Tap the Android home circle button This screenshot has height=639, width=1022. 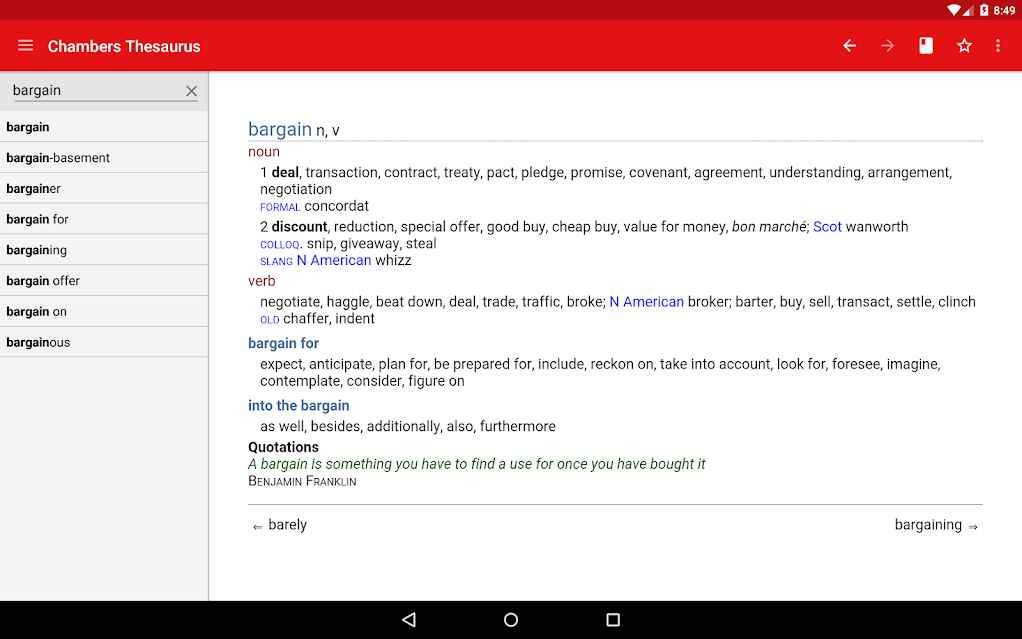pos(511,619)
